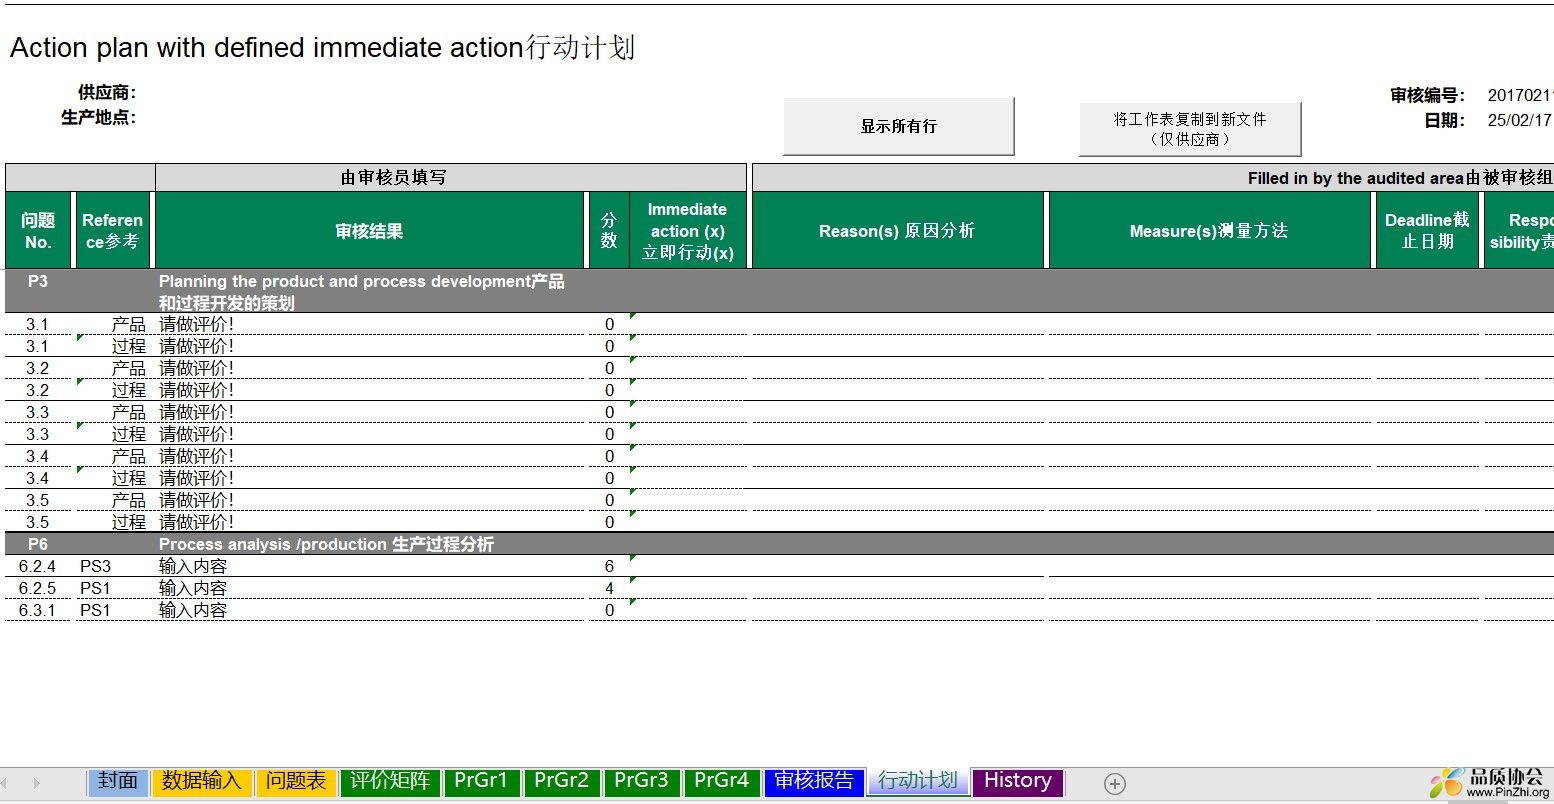Select question number 6.2.4 cell

click(38, 566)
